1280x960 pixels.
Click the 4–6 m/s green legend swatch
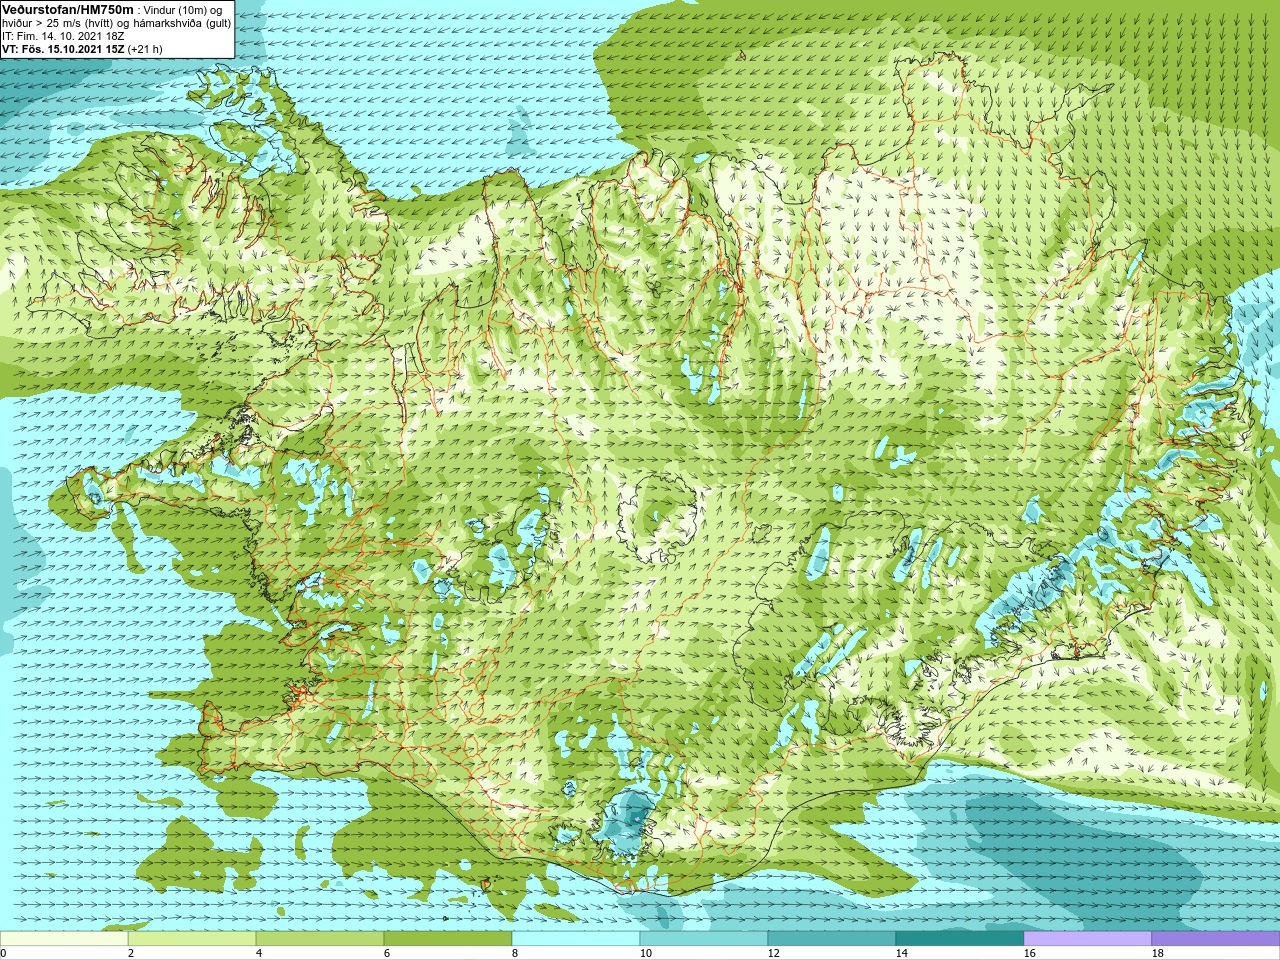coord(320,939)
